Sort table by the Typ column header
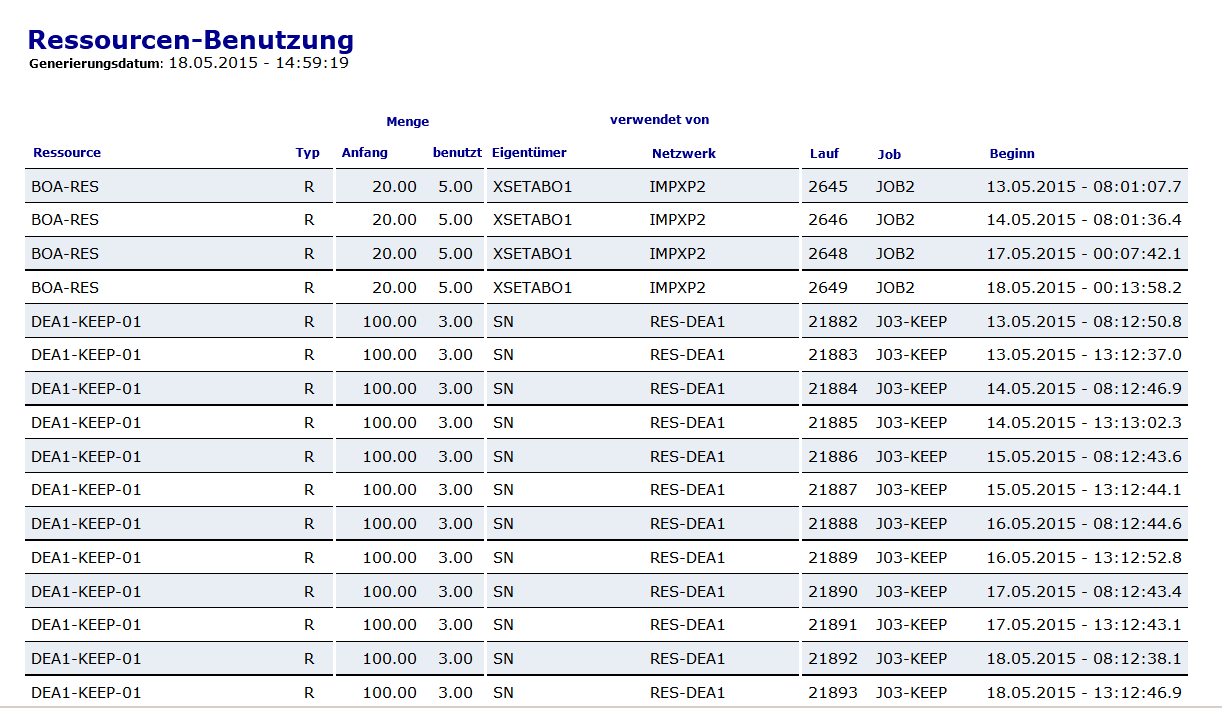1222x708 pixels. pos(308,153)
